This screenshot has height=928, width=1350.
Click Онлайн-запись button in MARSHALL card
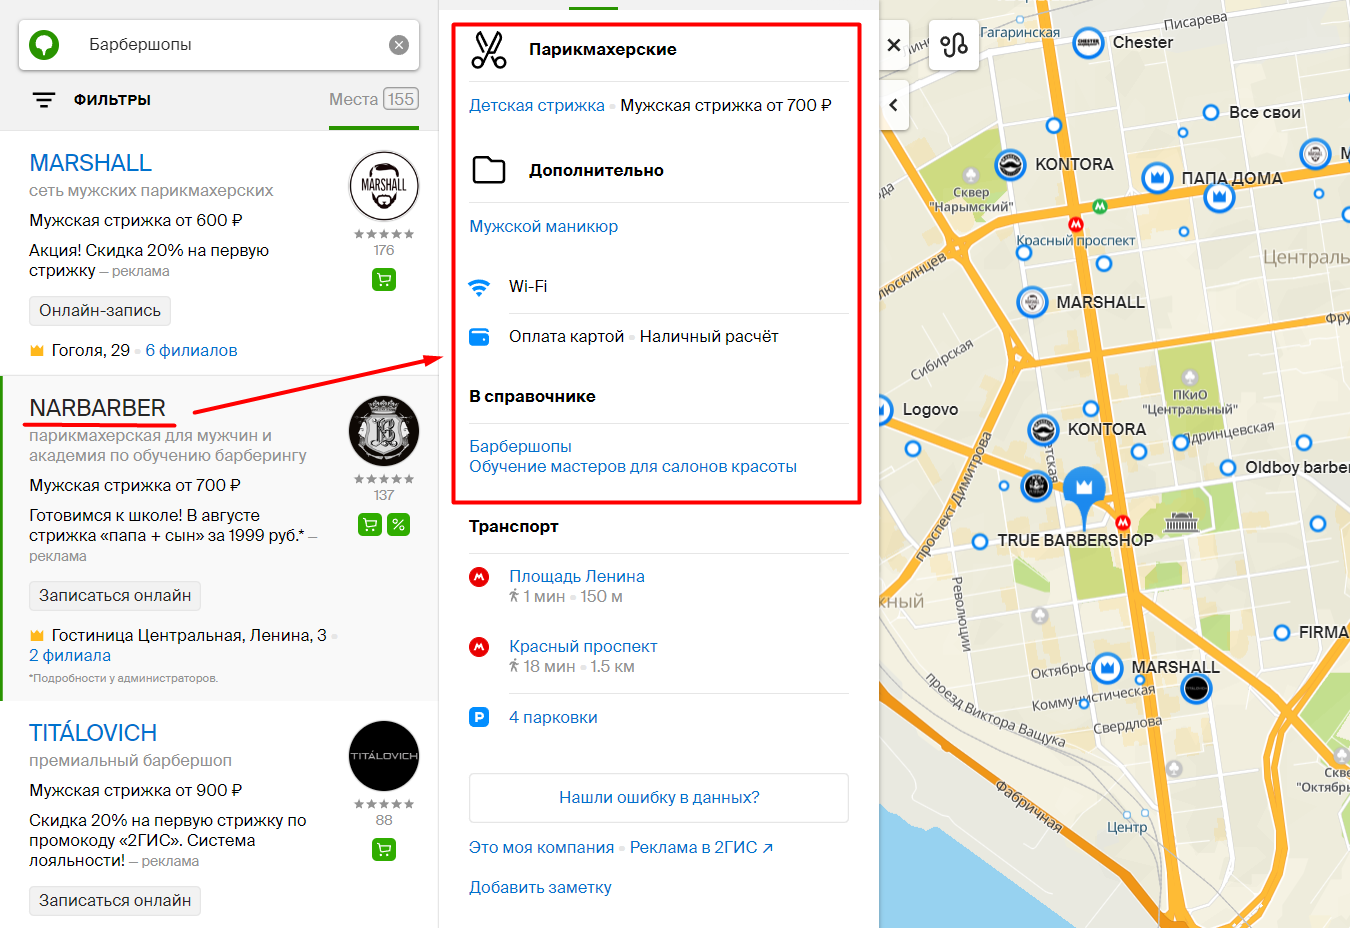tap(100, 311)
